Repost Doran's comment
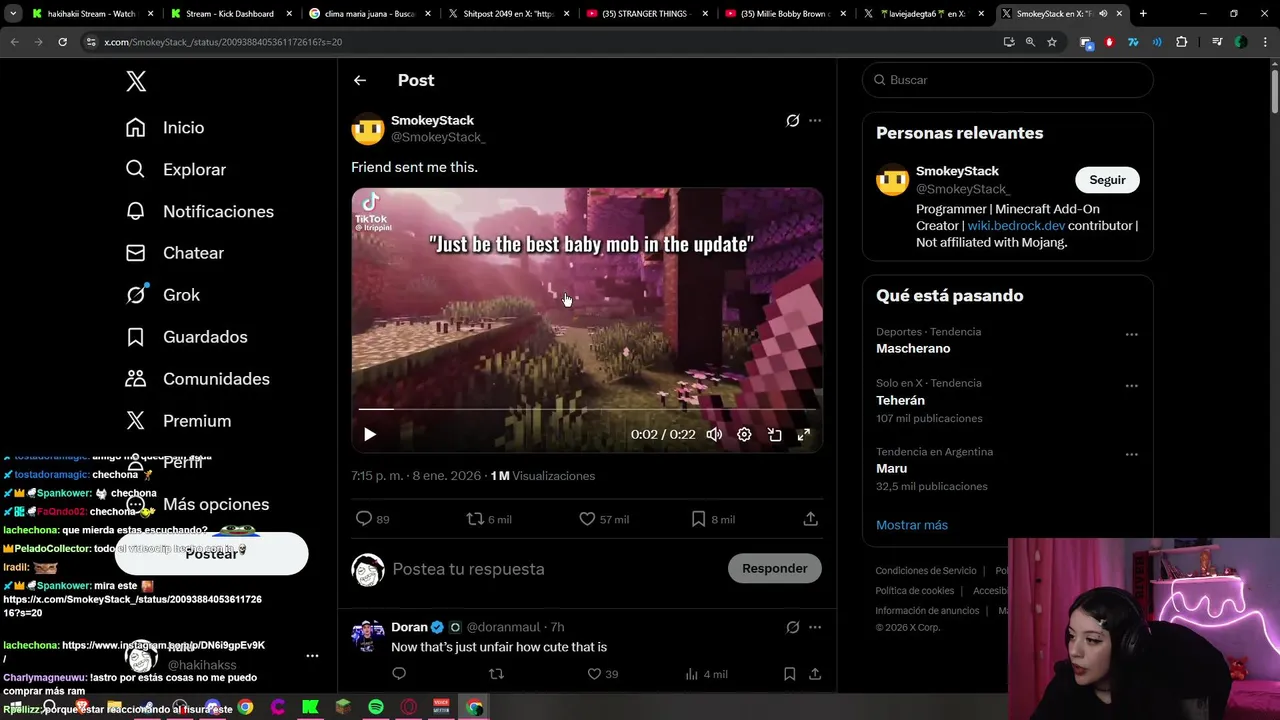Screen dimensions: 1280x720 click(495, 674)
